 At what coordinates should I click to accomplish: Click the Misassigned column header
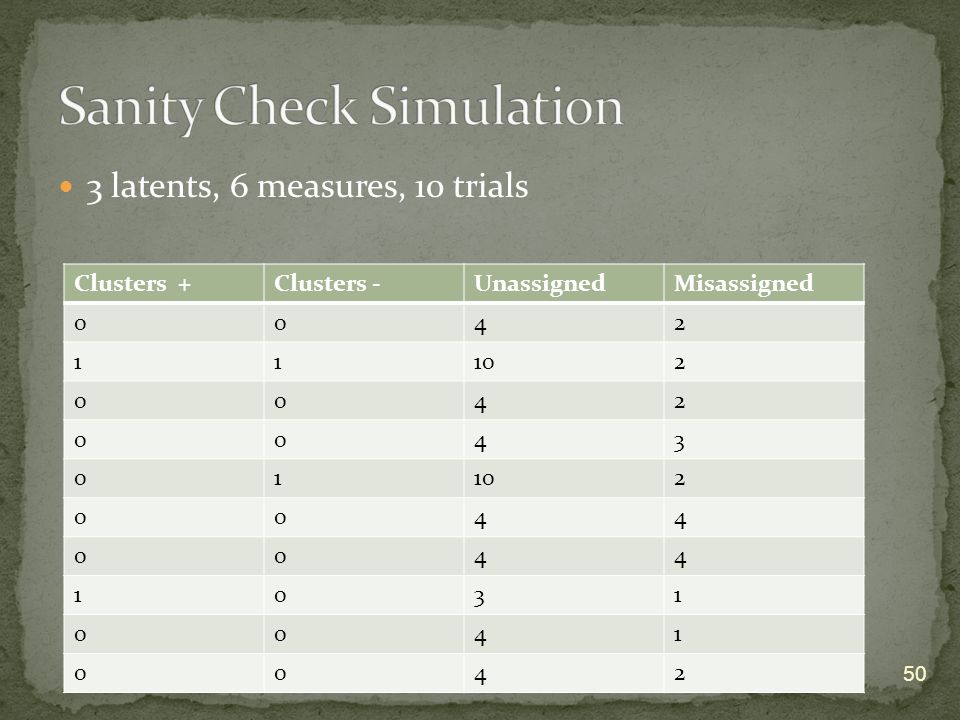click(764, 283)
